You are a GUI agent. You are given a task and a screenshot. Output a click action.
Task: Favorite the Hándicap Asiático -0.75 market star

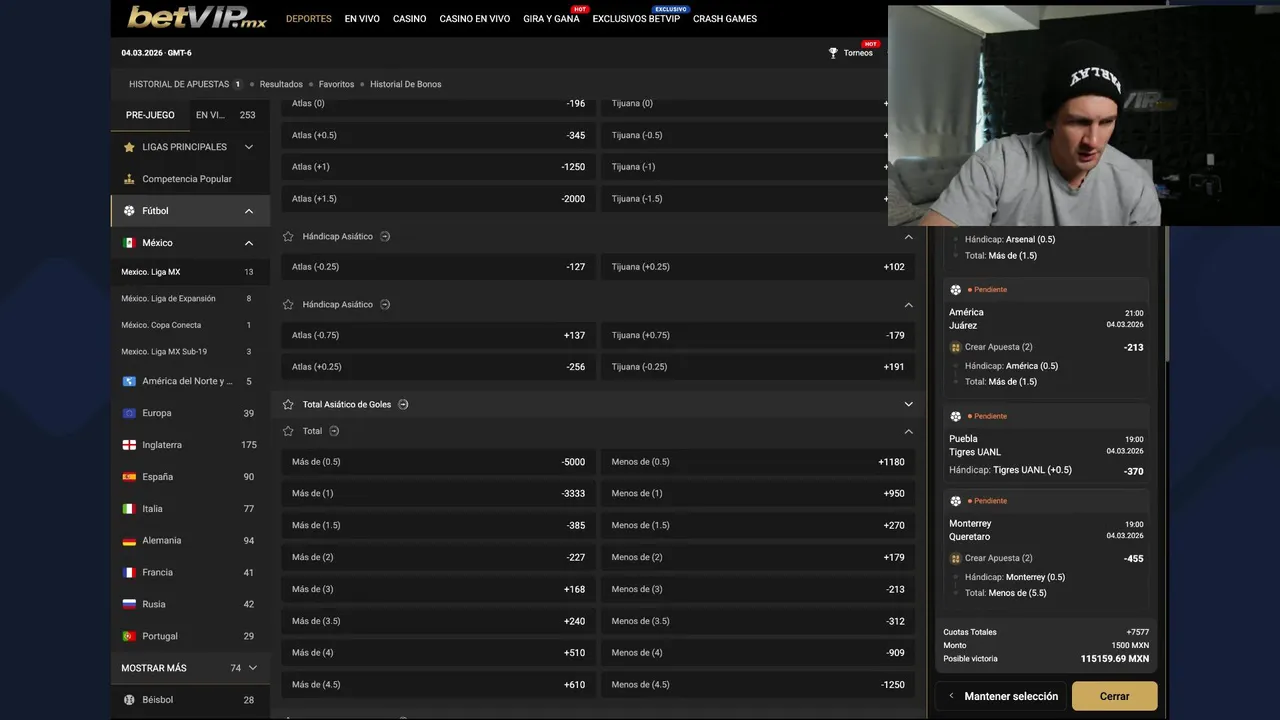pyautogui.click(x=288, y=304)
